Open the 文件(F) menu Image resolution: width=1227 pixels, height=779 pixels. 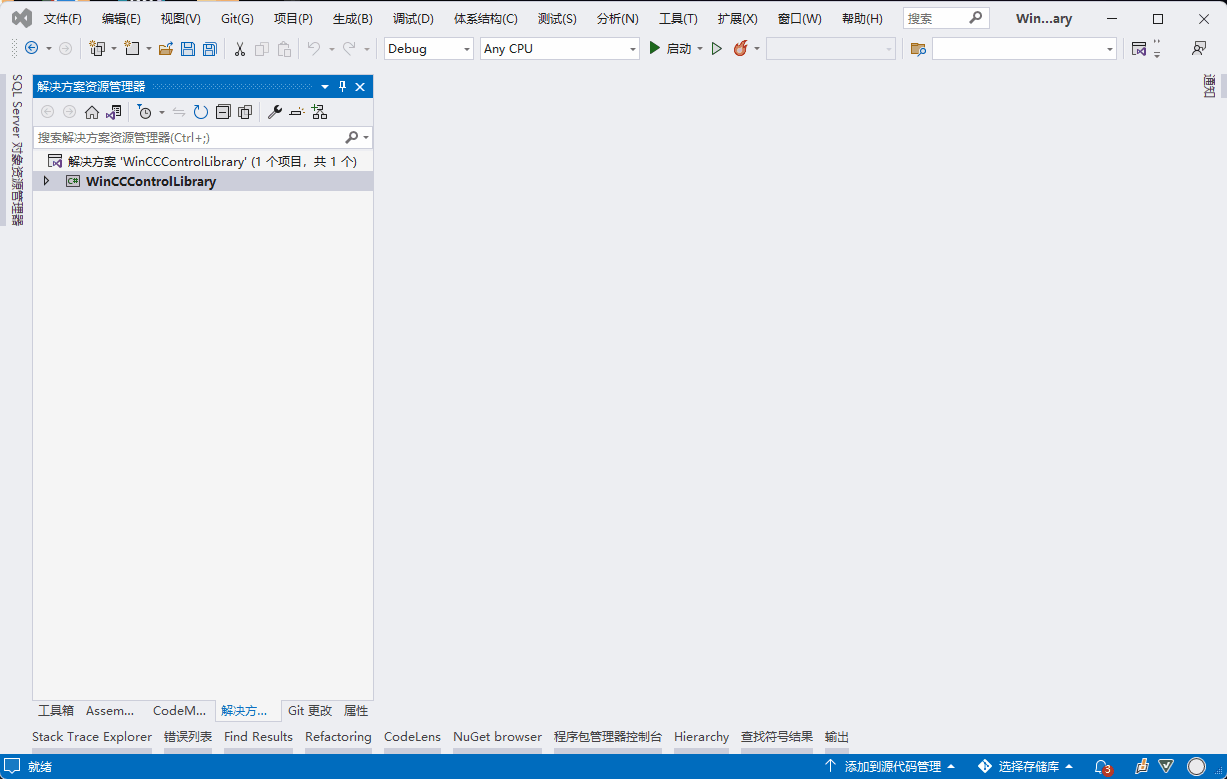[x=63, y=18]
